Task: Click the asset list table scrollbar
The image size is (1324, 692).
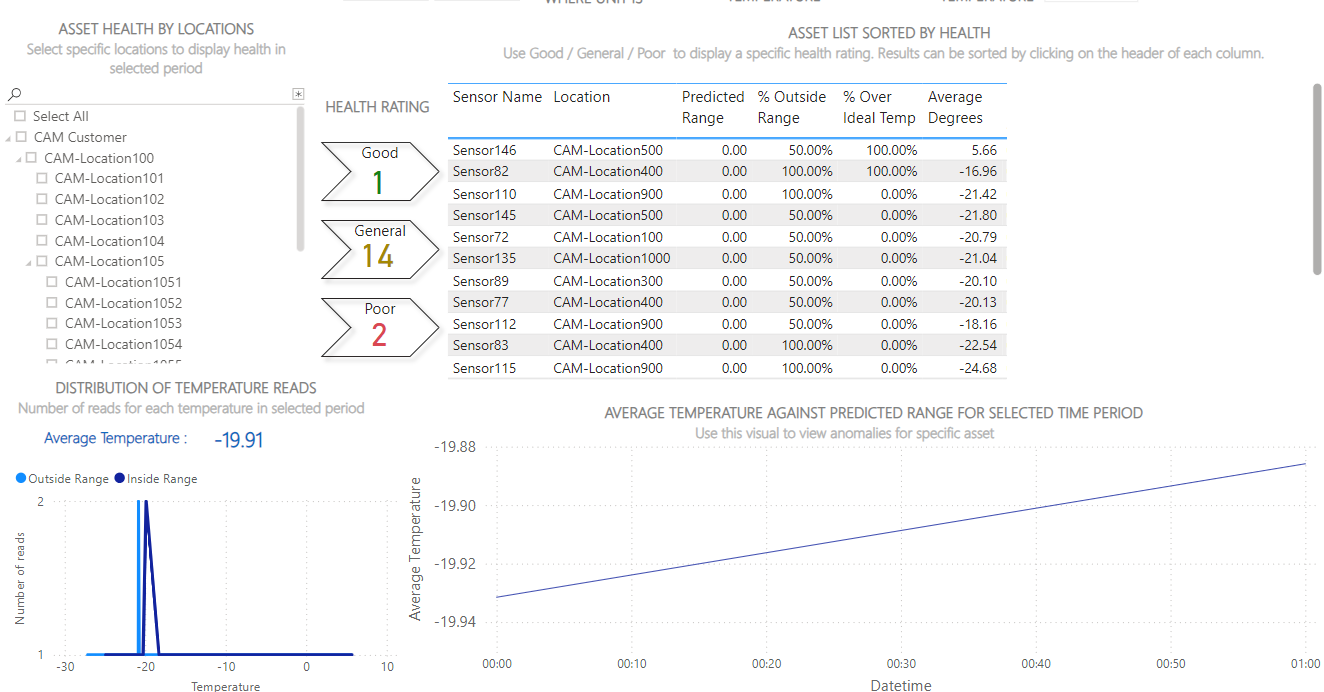Action: (x=1317, y=178)
